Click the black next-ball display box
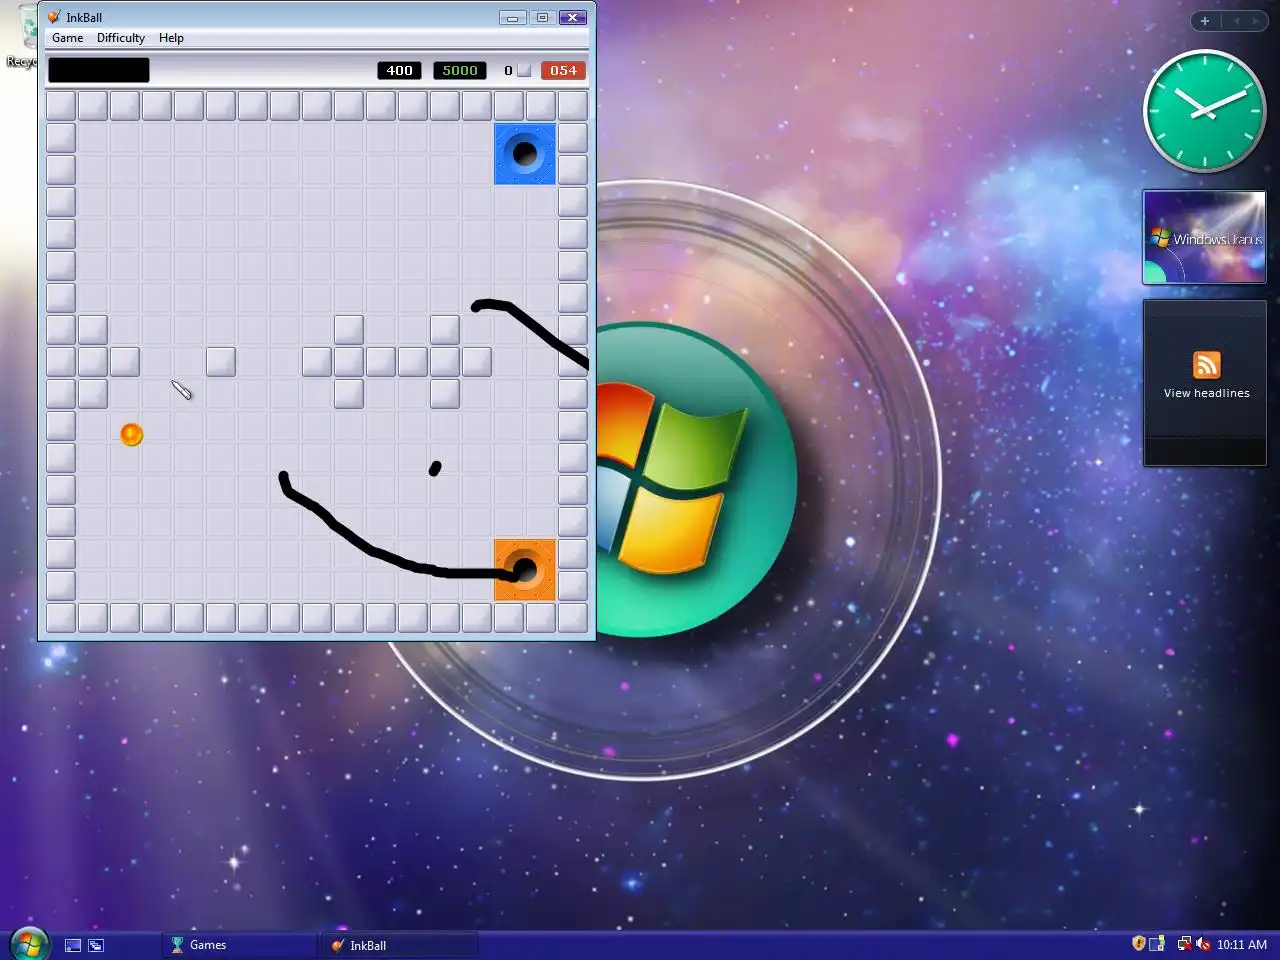Image resolution: width=1280 pixels, height=960 pixels. pos(99,70)
